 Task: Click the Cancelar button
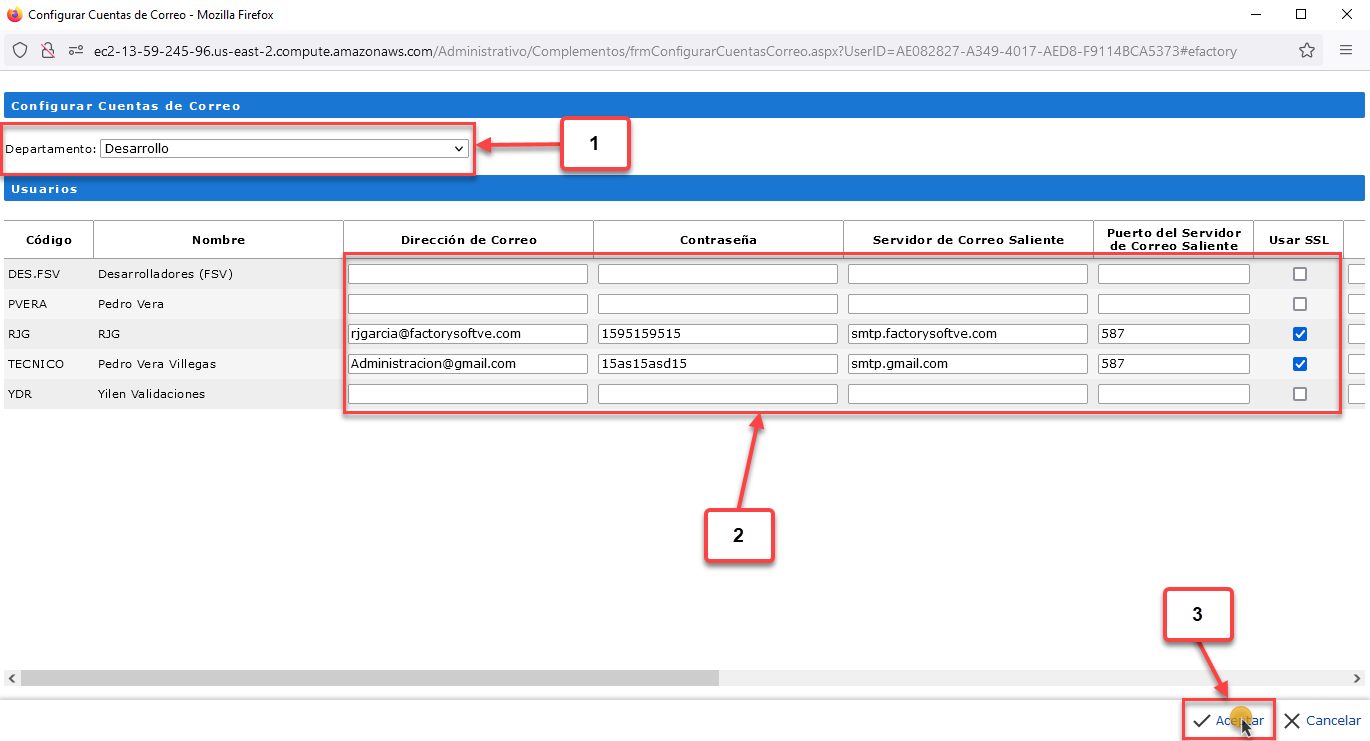point(1322,720)
